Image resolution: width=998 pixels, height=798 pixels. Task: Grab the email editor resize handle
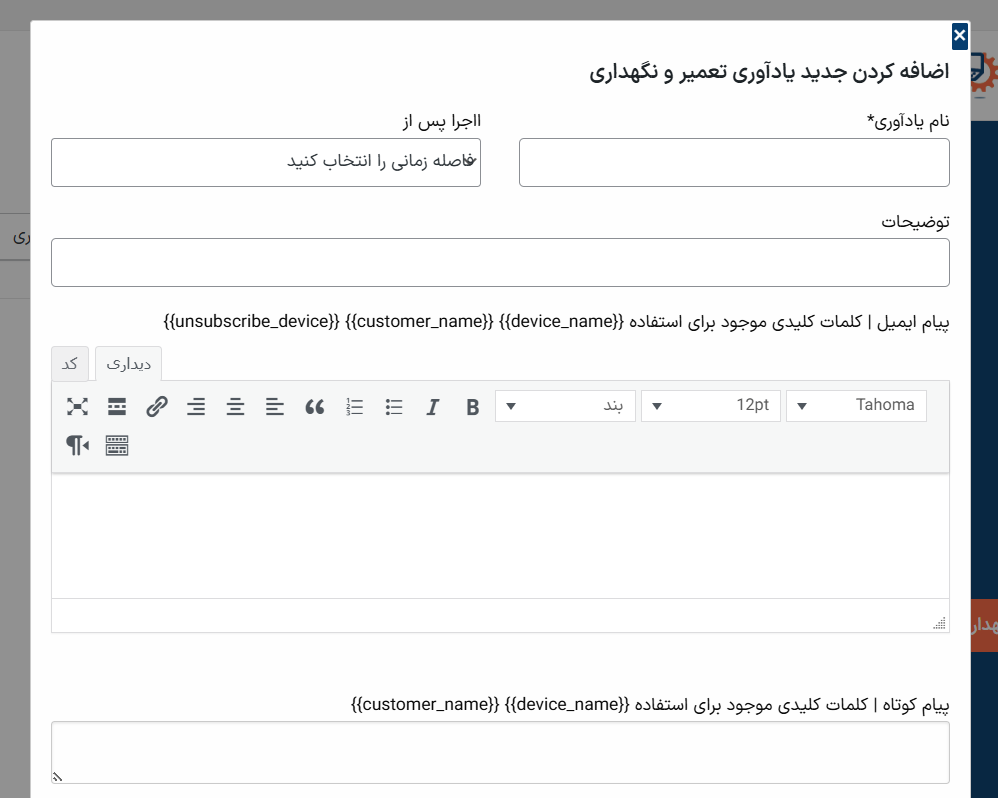point(939,623)
